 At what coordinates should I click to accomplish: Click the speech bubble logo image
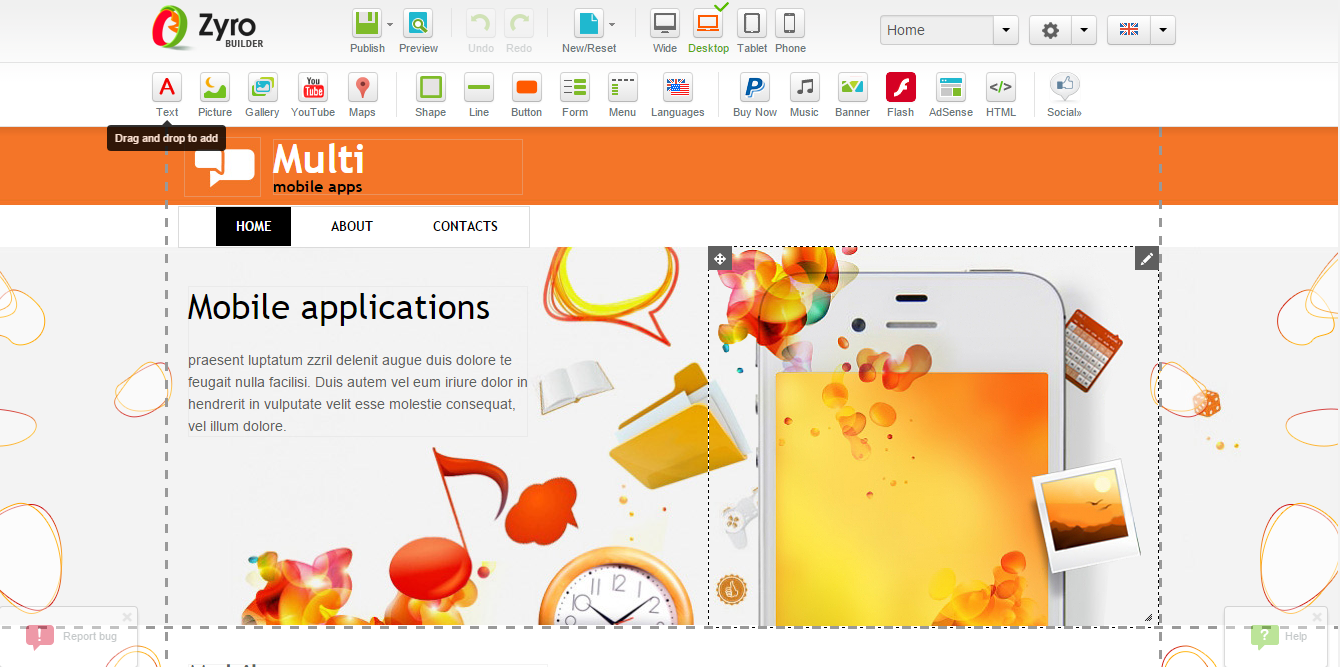(224, 167)
